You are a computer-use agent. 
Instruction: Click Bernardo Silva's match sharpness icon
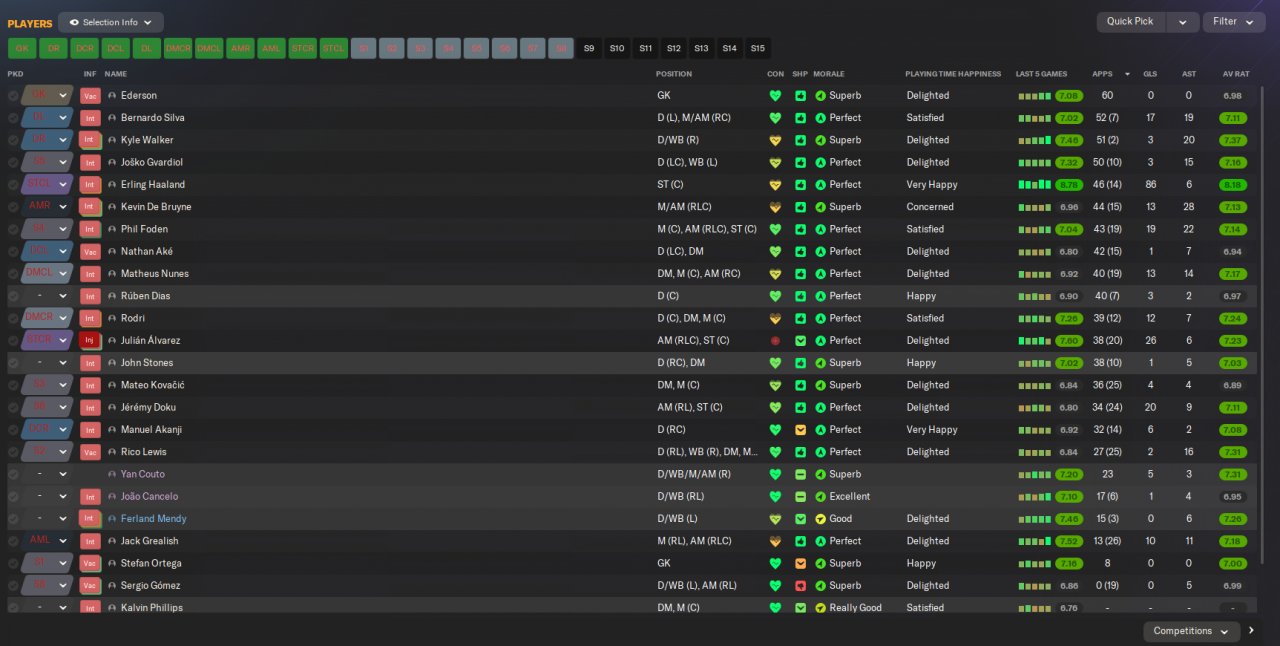(x=800, y=118)
